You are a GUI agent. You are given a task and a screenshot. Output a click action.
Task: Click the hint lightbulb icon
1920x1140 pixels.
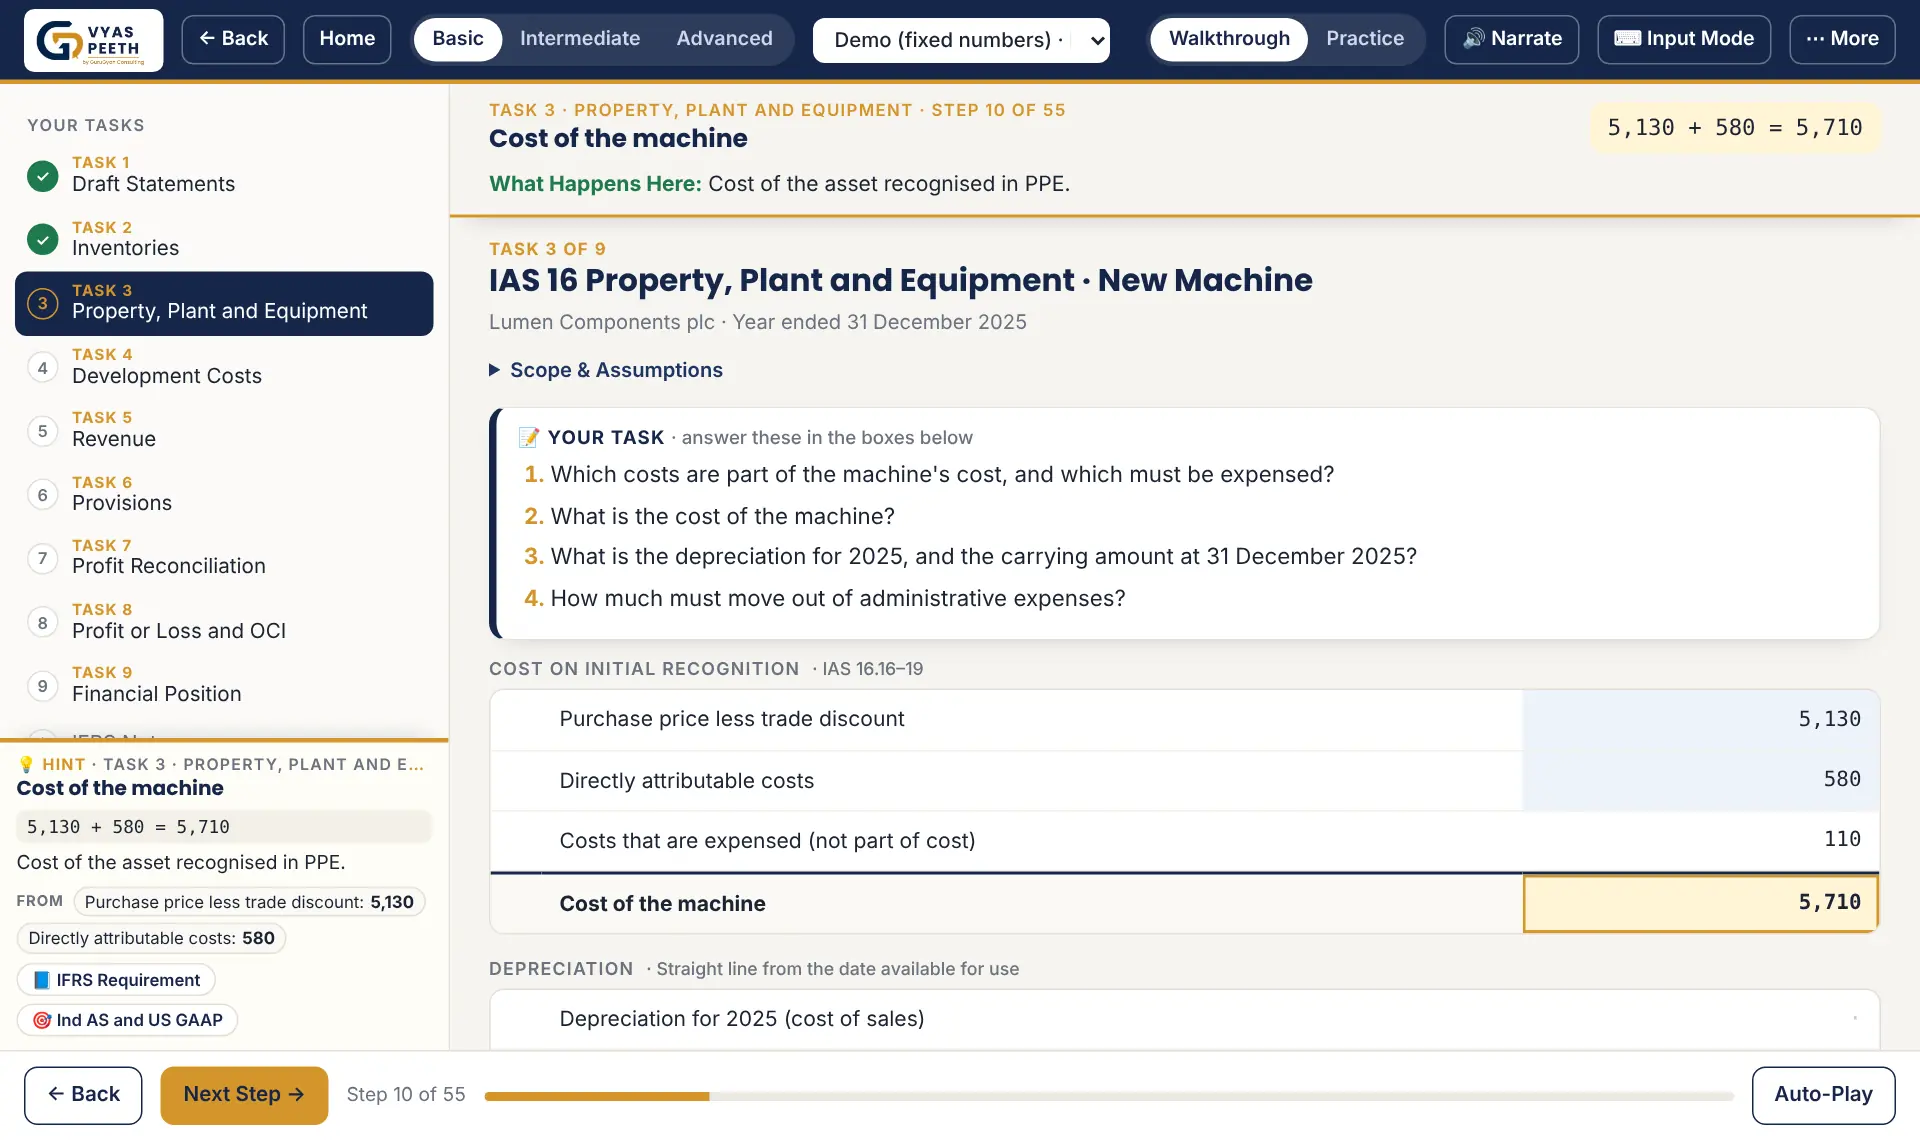coord(26,764)
